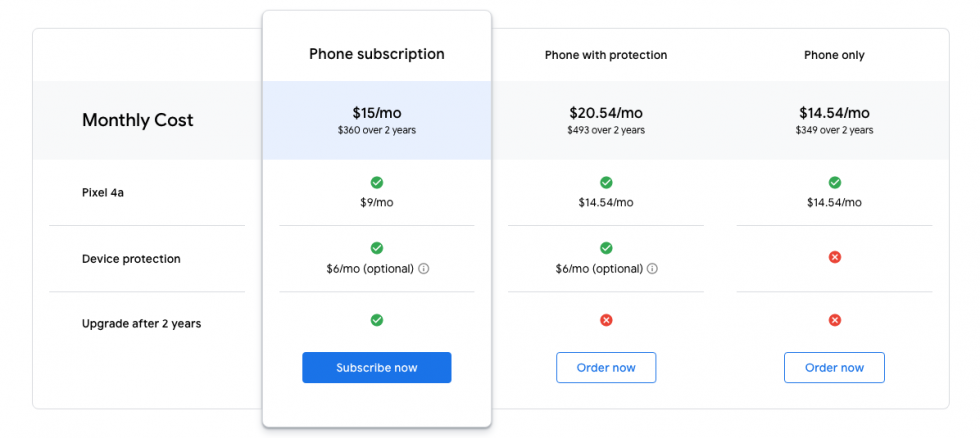Image resolution: width=980 pixels, height=438 pixels.
Task: Click green check under Phone only Pixel 4a
Action: (x=835, y=183)
